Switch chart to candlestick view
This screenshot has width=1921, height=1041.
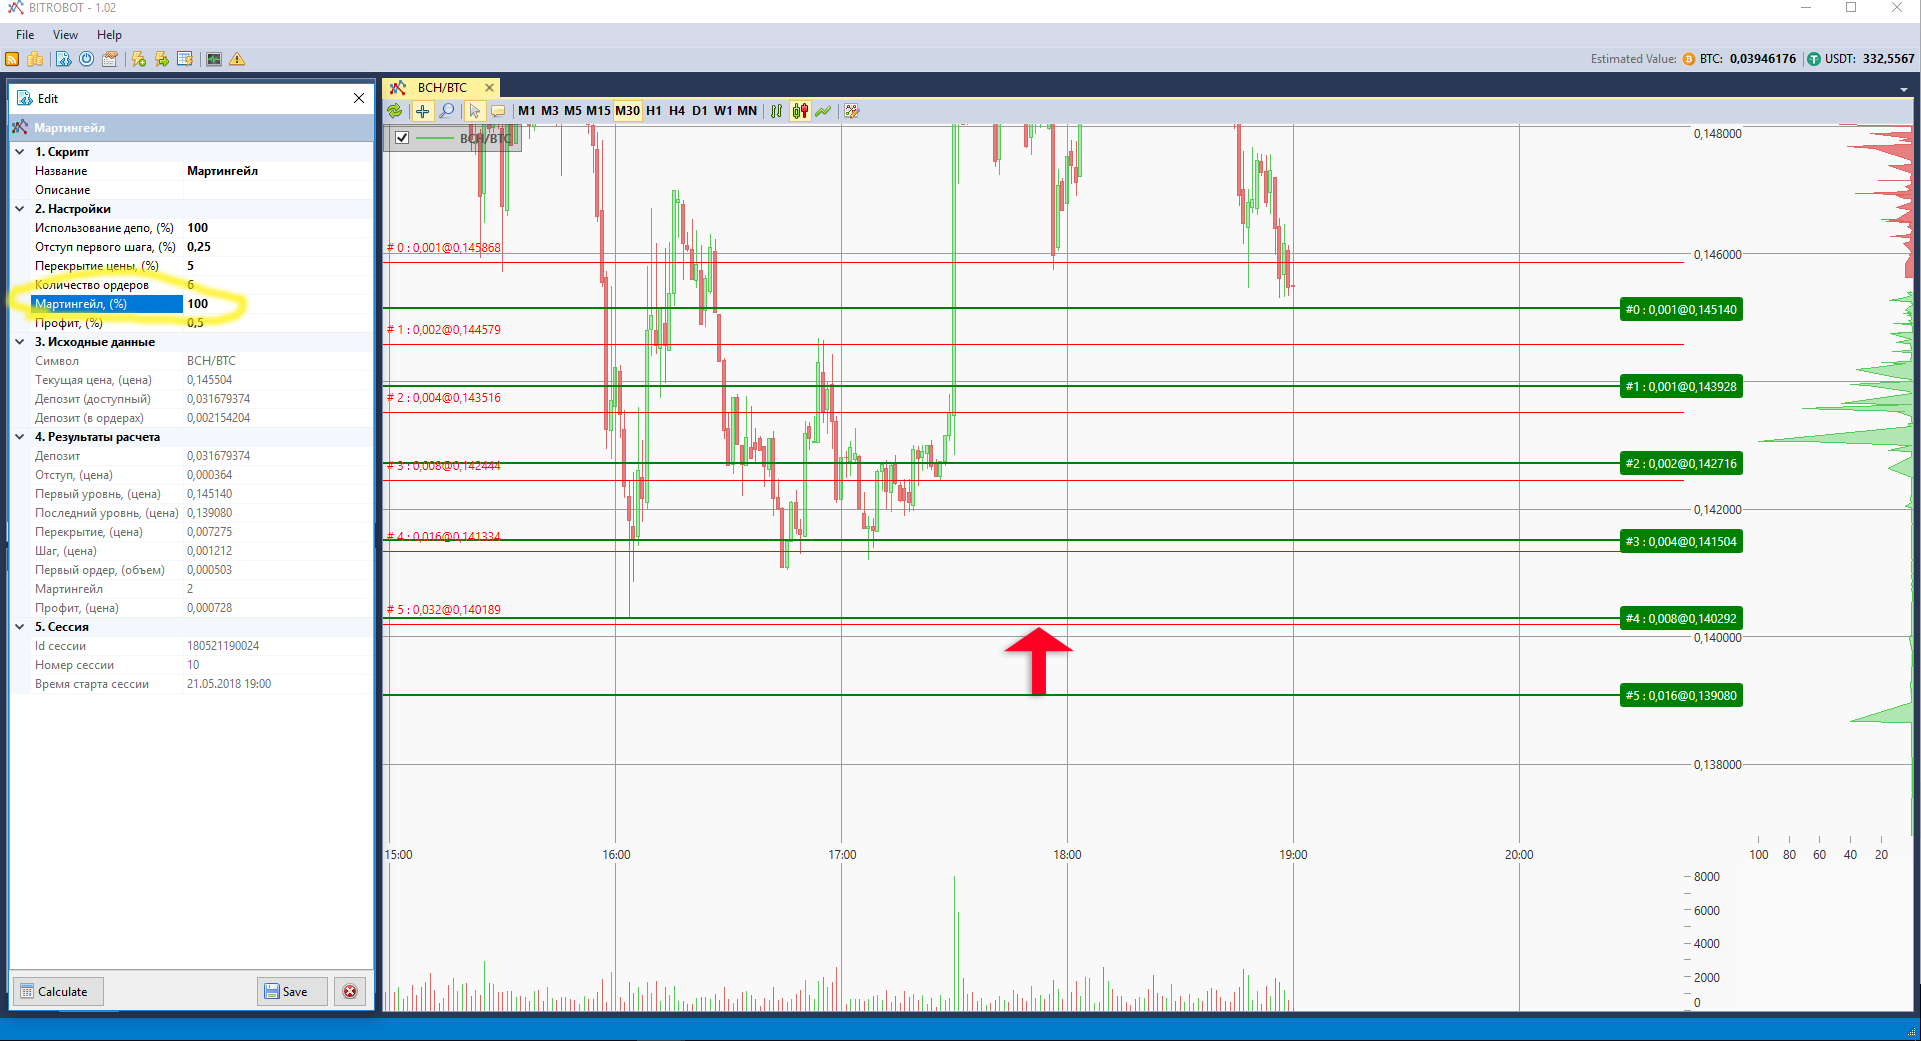pyautogui.click(x=800, y=111)
